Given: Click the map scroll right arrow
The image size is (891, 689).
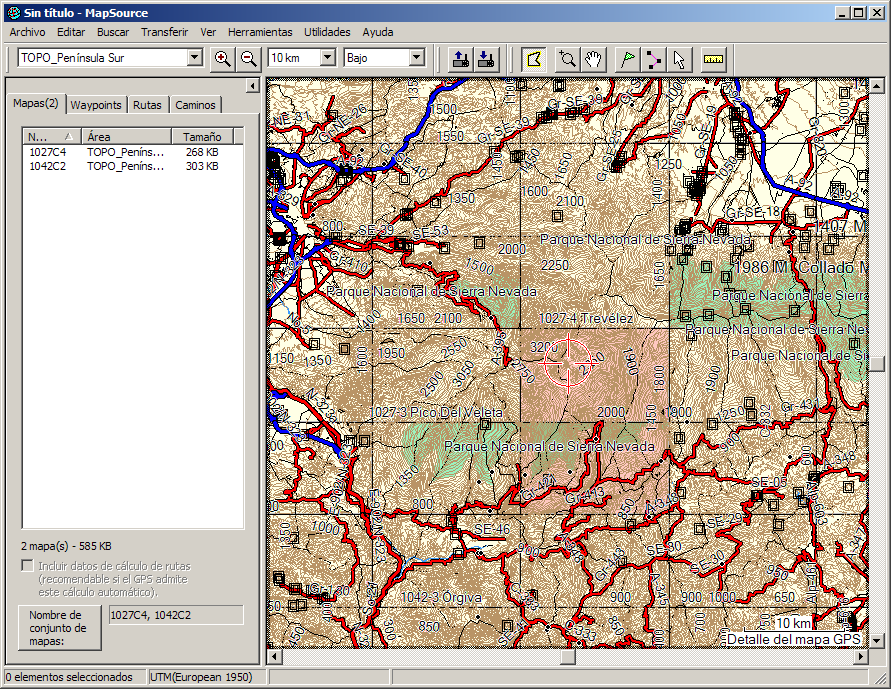Looking at the screenshot, I should pyautogui.click(x=861, y=657).
